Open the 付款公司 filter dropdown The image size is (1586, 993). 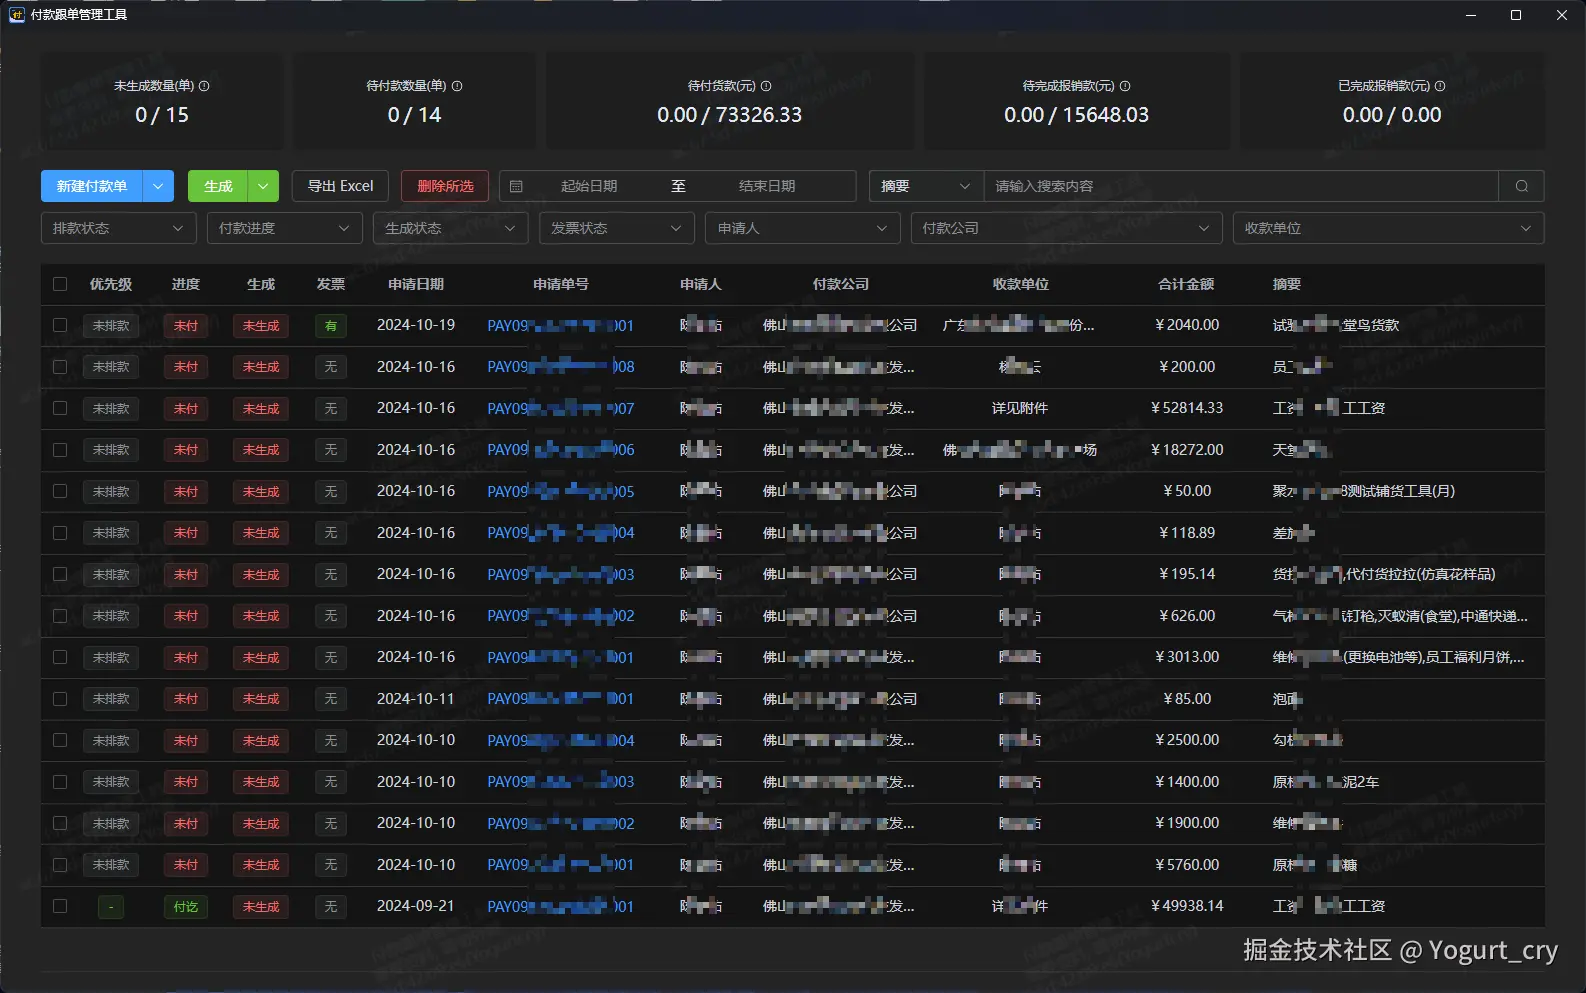[x=1067, y=228]
